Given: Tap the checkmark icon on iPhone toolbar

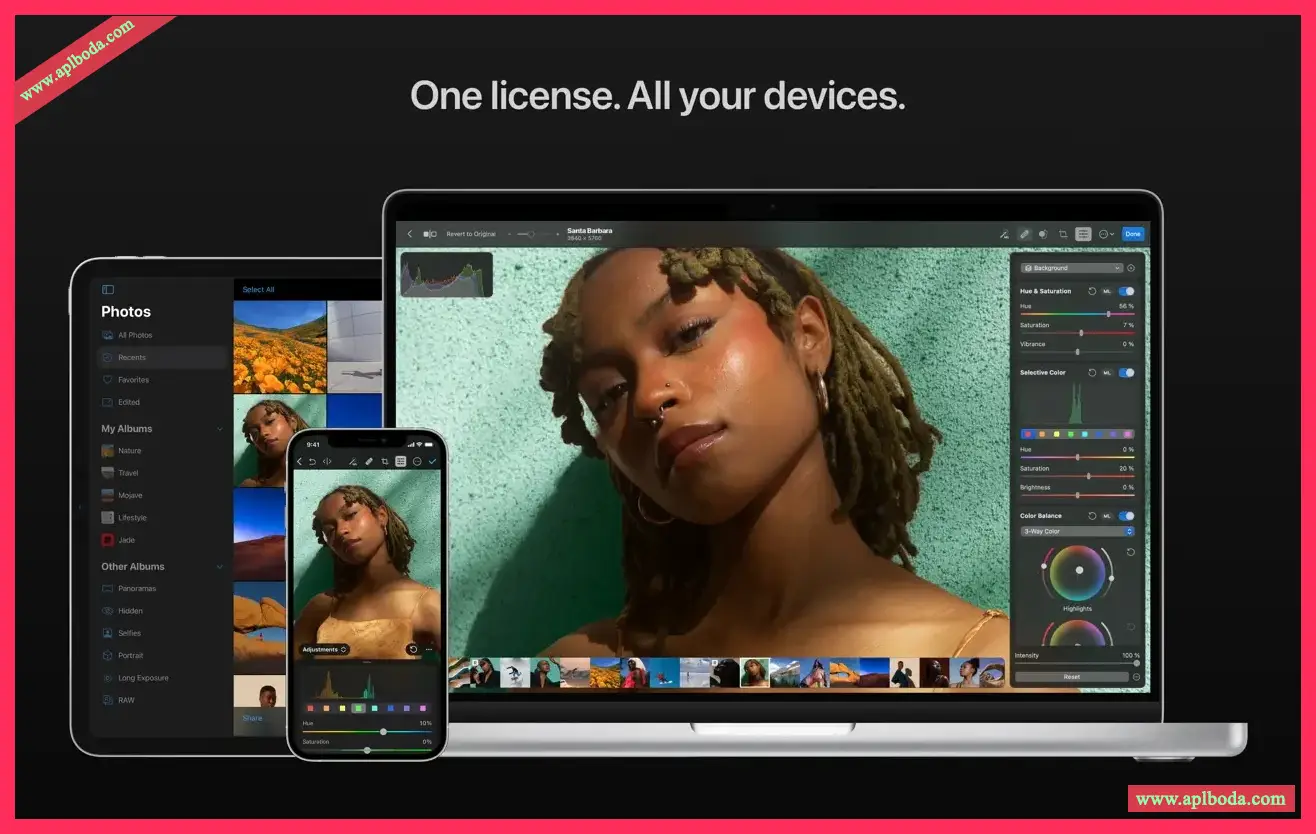Looking at the screenshot, I should point(432,461).
